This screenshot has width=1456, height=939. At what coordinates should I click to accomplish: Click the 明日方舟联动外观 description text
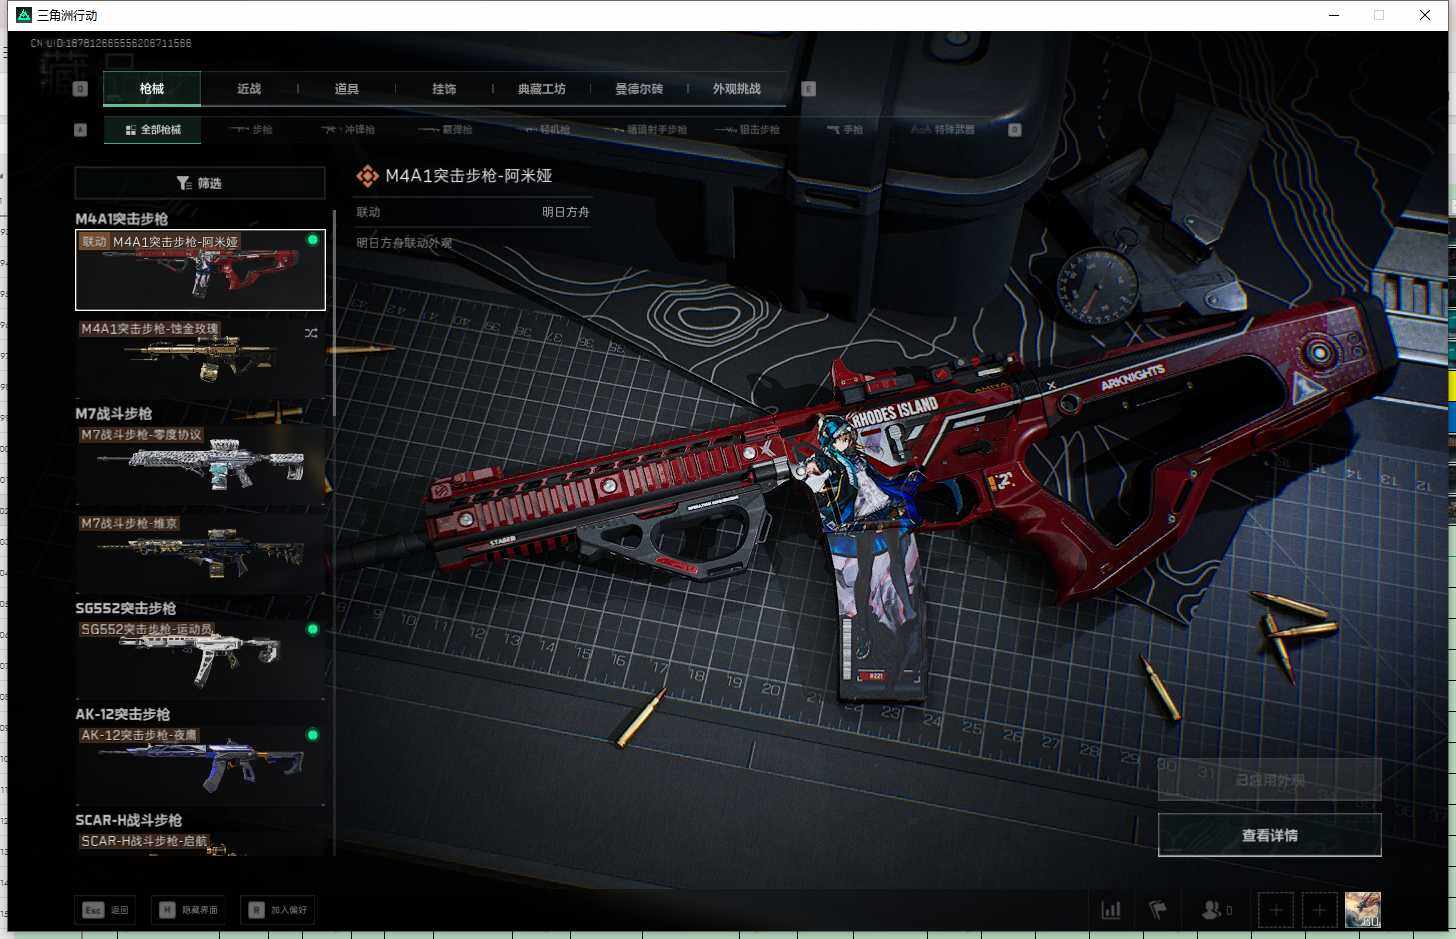(405, 243)
